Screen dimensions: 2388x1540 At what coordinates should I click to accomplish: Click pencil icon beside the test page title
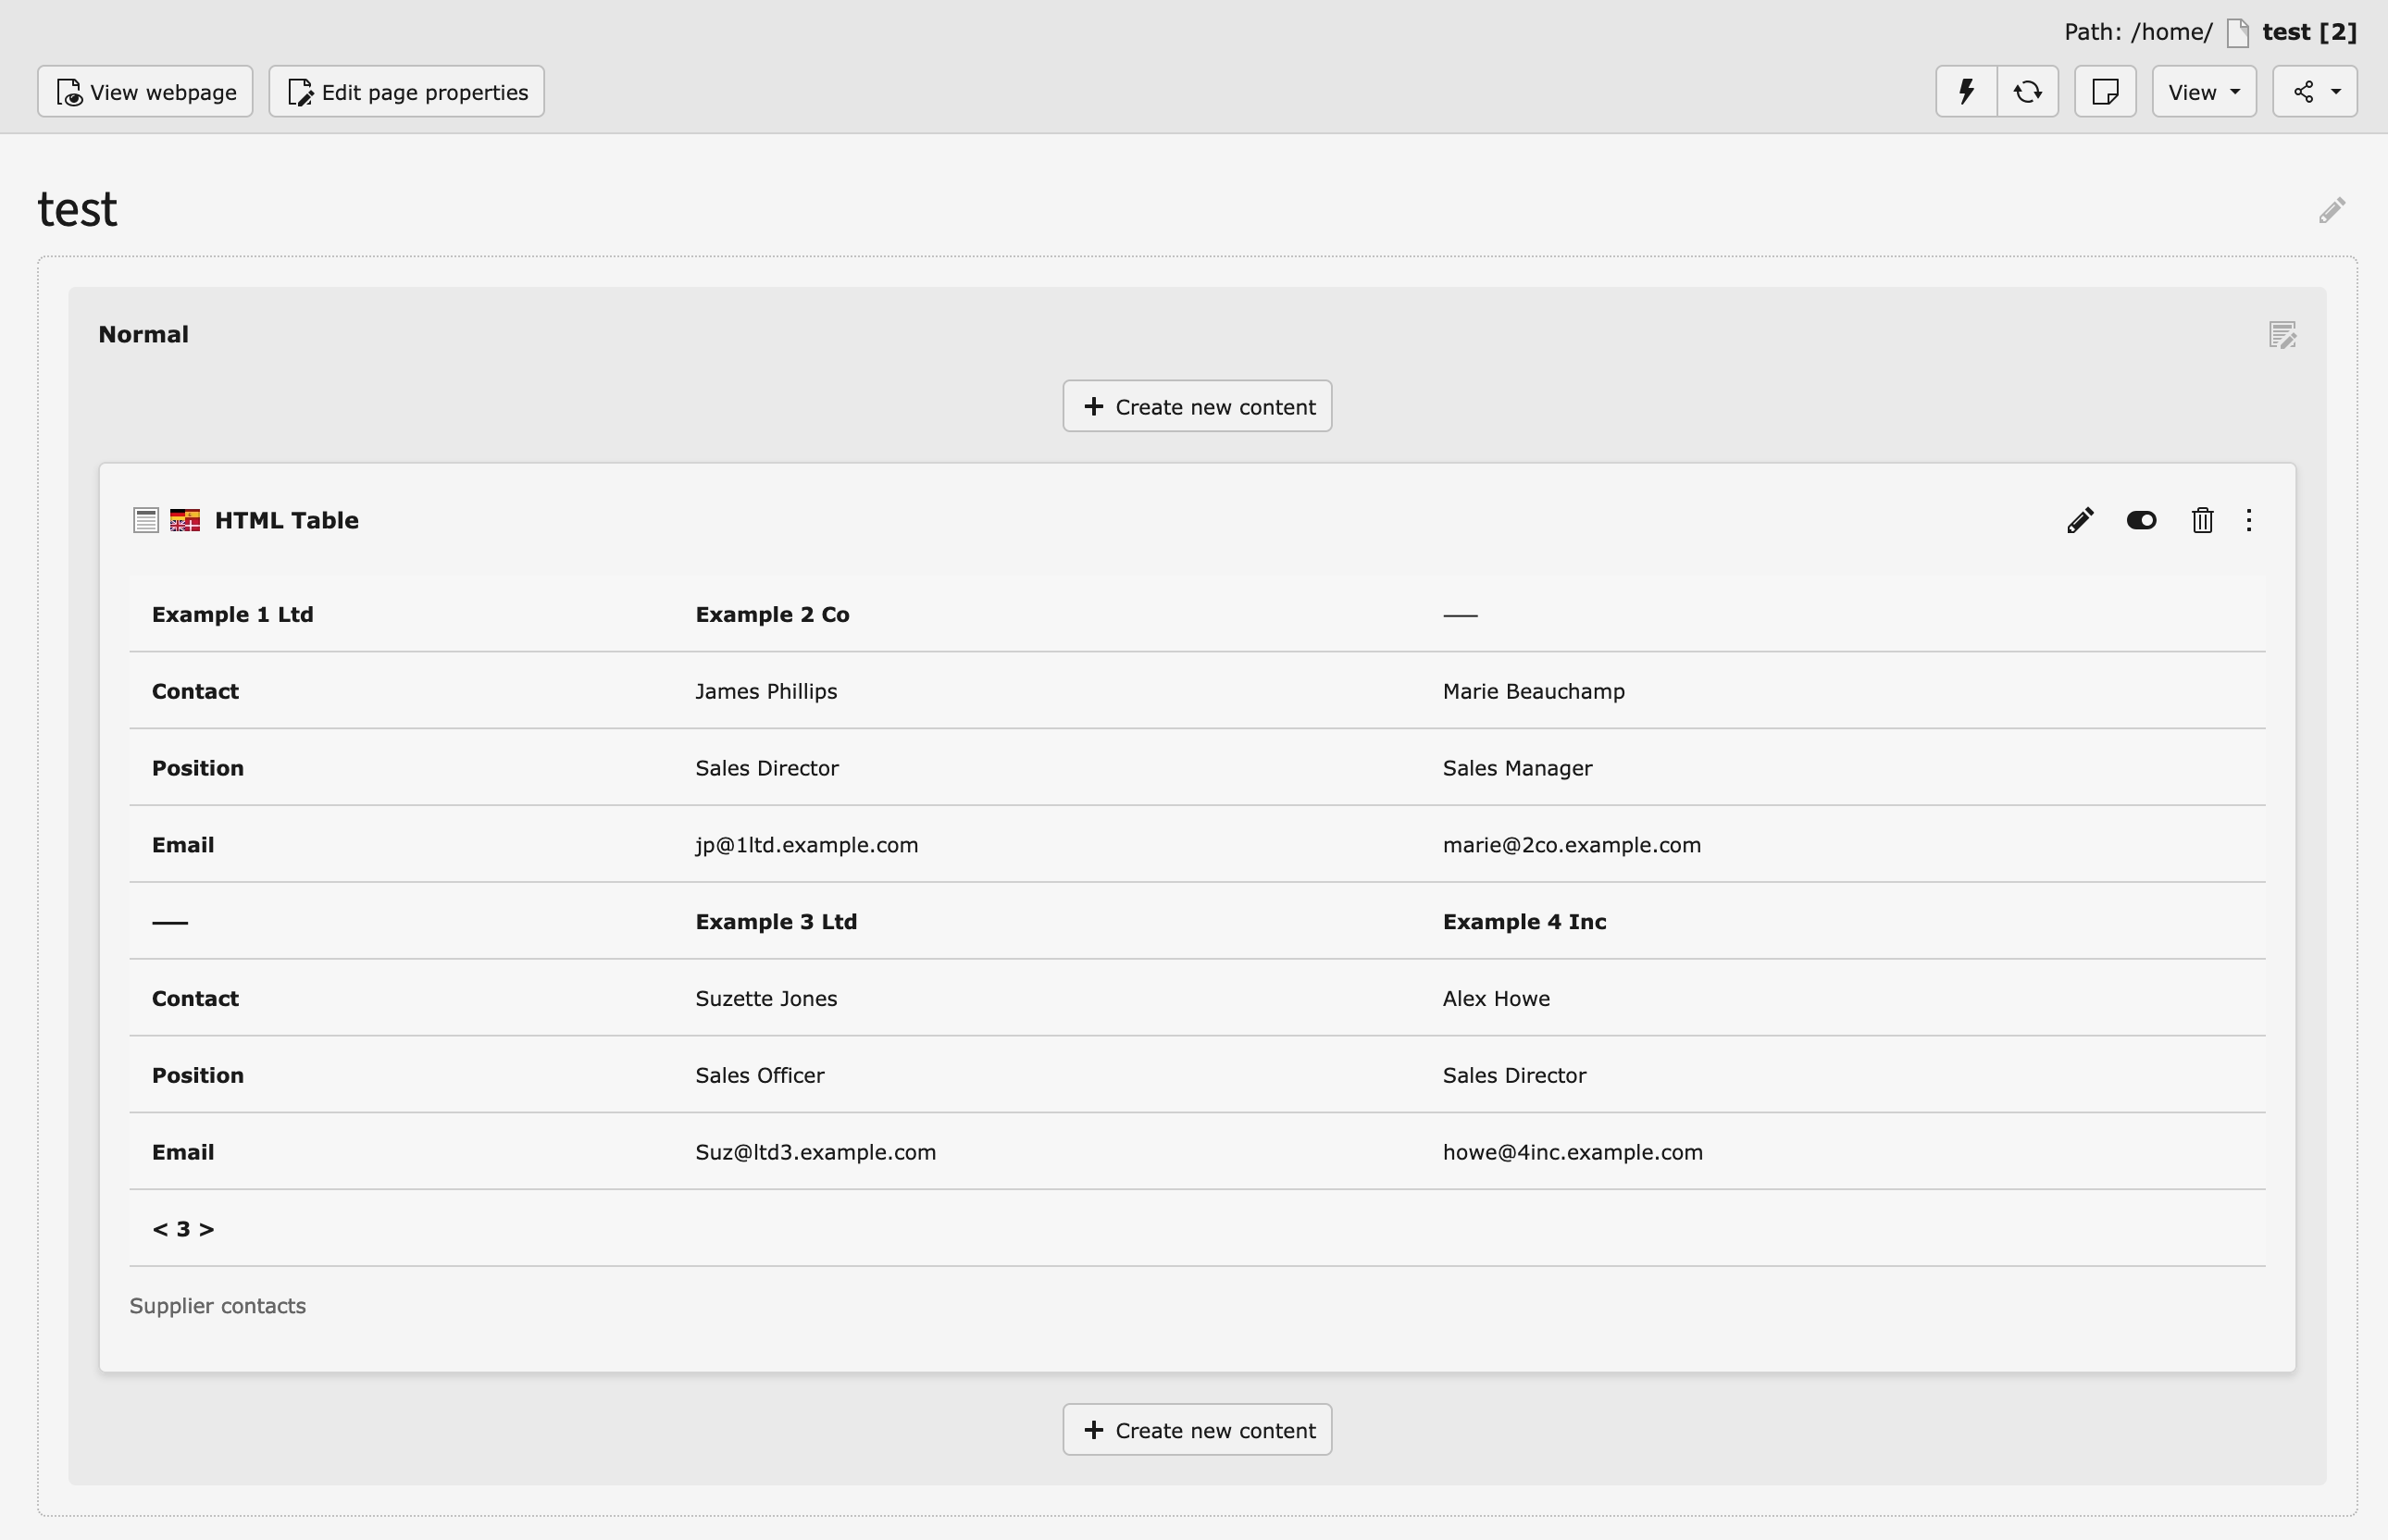(2331, 210)
